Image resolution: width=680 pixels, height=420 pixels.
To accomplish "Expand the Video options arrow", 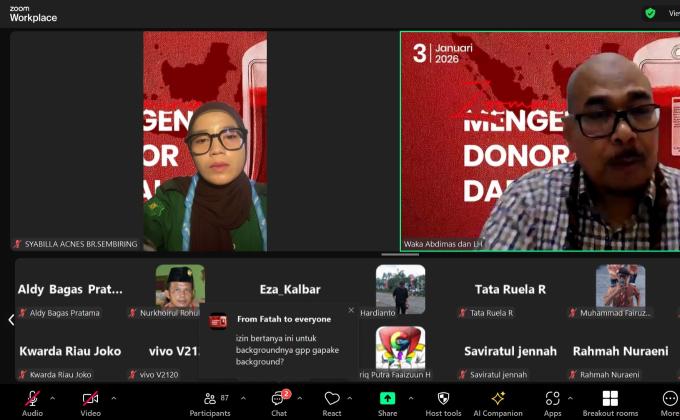I will (113, 397).
